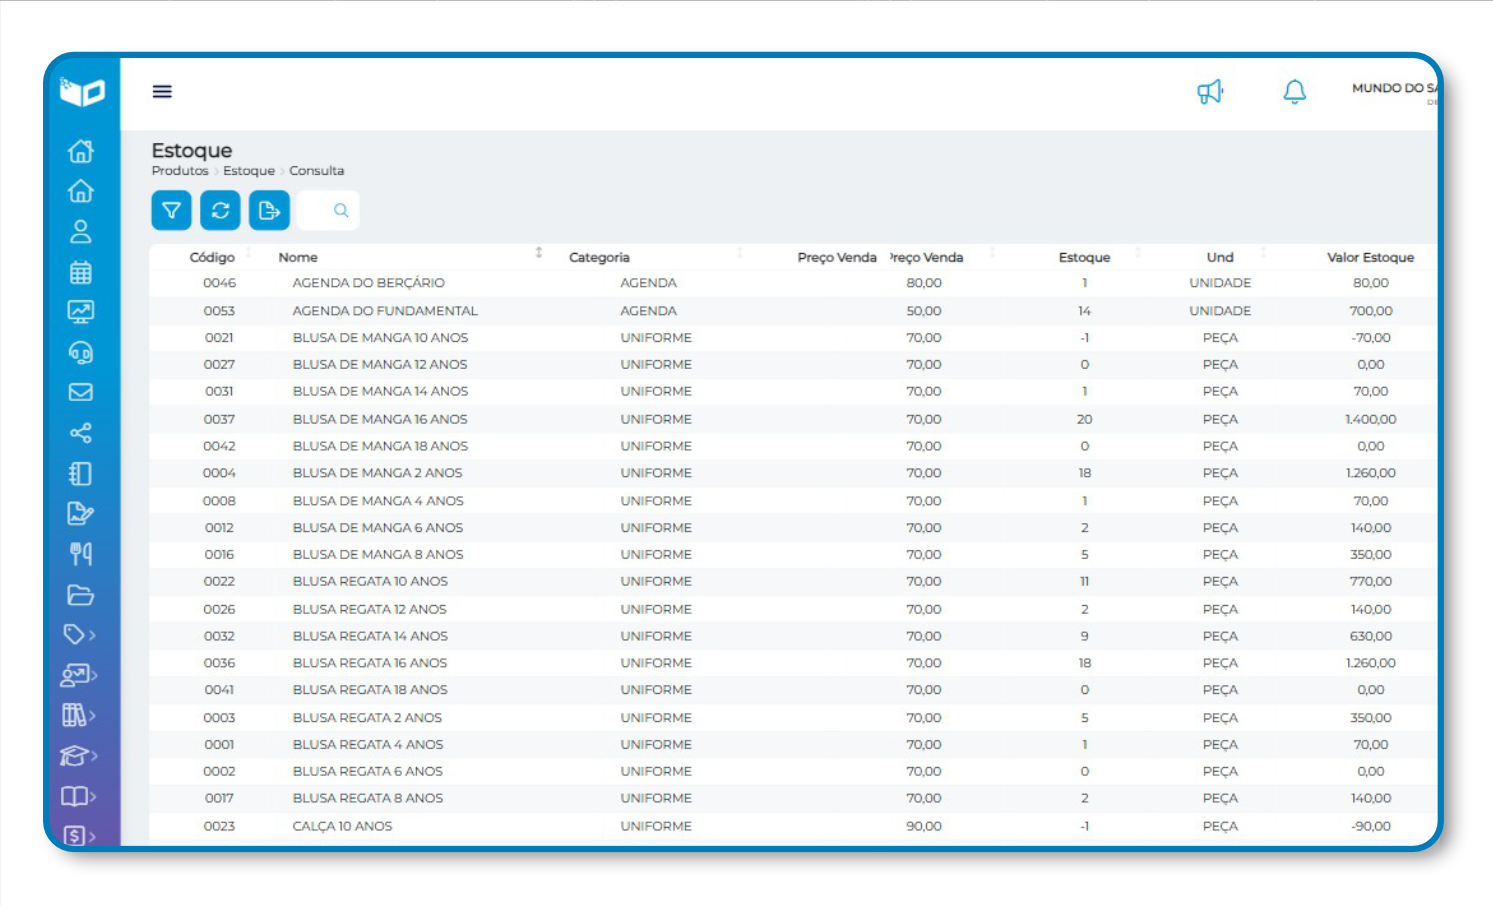The image size is (1493, 910).
Task: Click the search input field
Action: click(320, 210)
